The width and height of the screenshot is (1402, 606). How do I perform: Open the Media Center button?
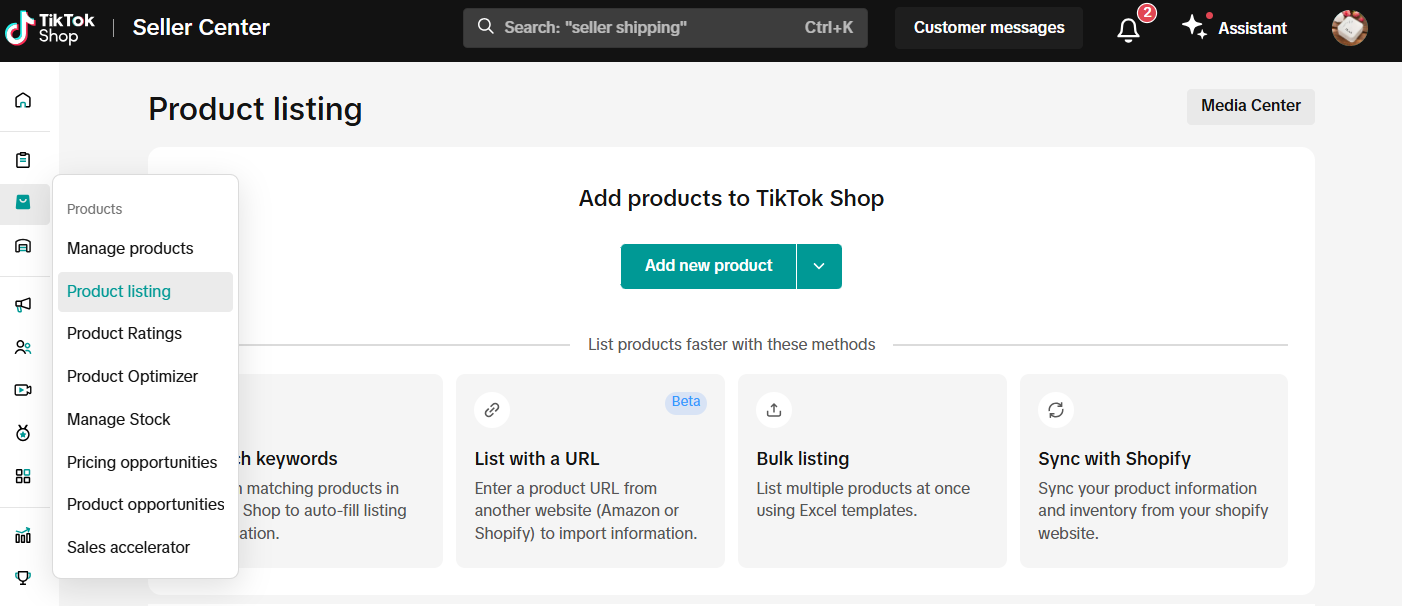pyautogui.click(x=1250, y=106)
